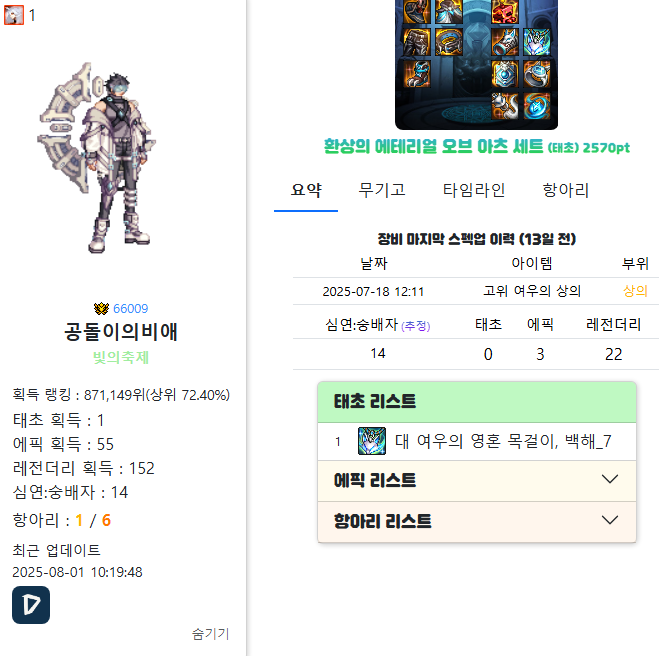The image size is (659, 656).
Task: Expand the 항아리 리스트 section
Action: point(477,522)
